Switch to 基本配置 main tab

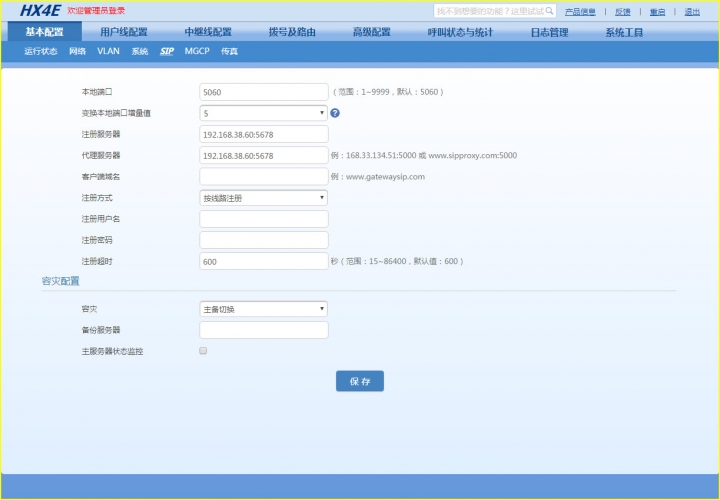pos(45,32)
